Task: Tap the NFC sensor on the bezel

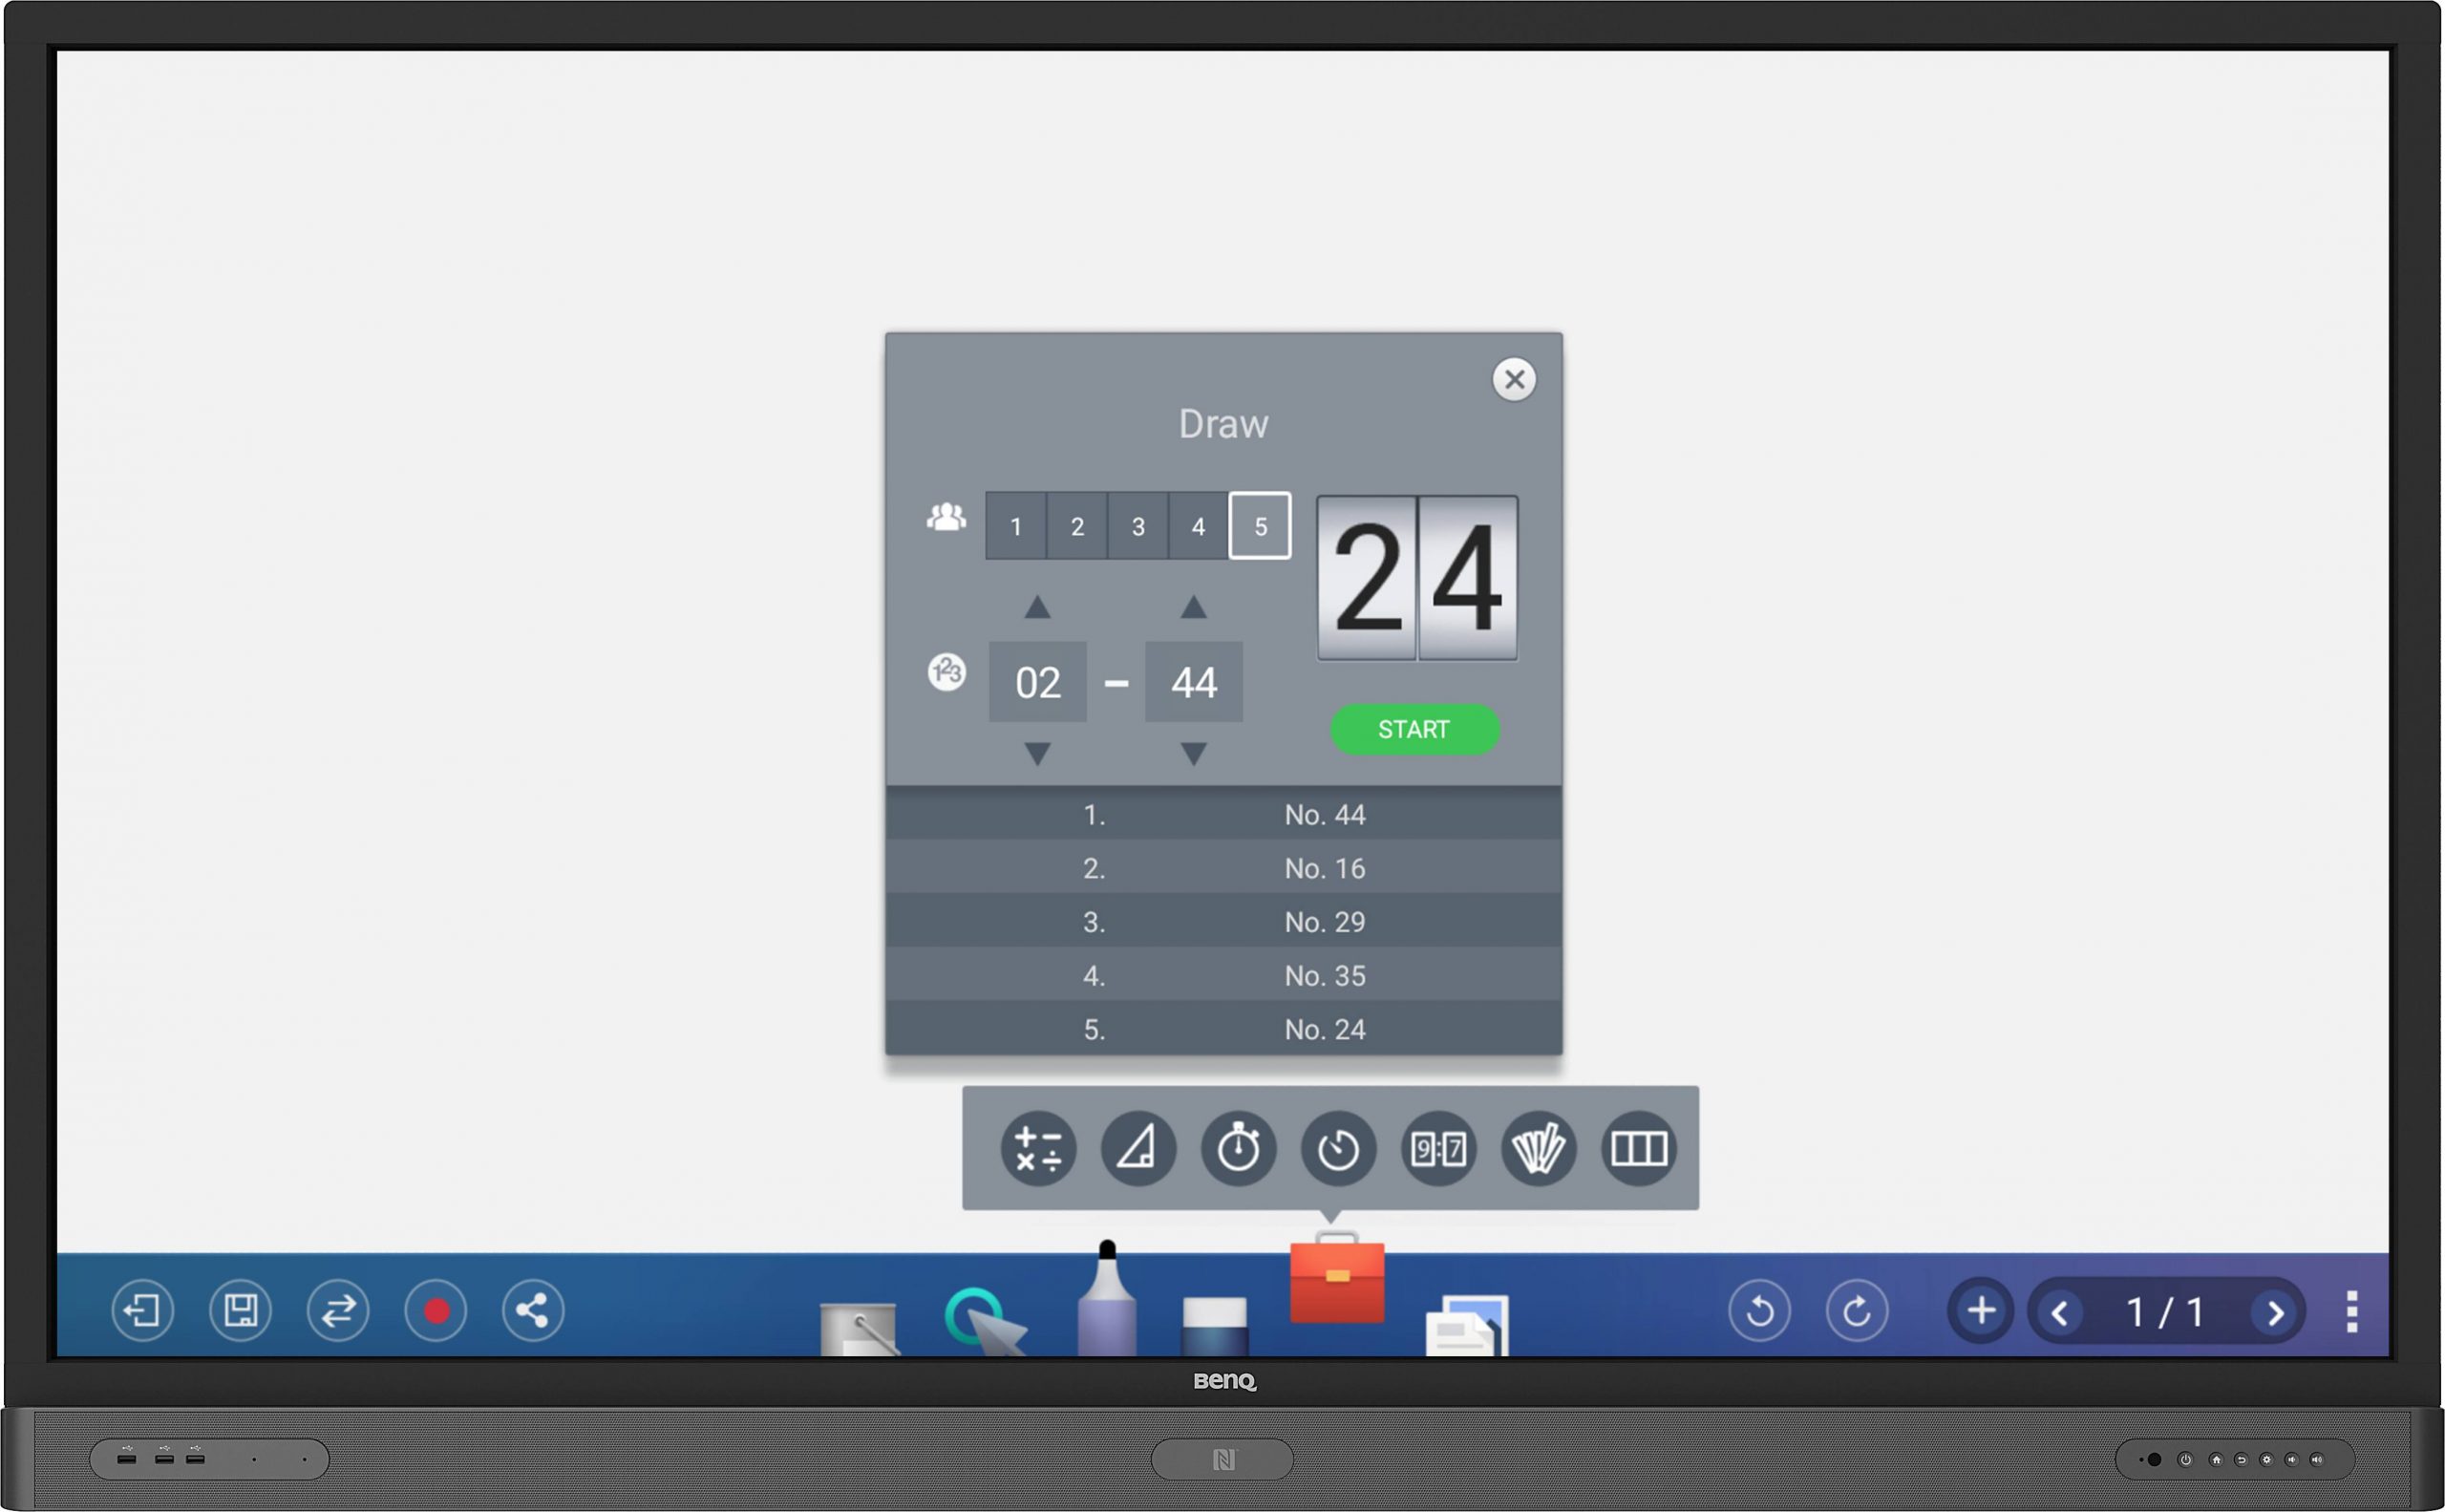Action: coord(1222,1459)
